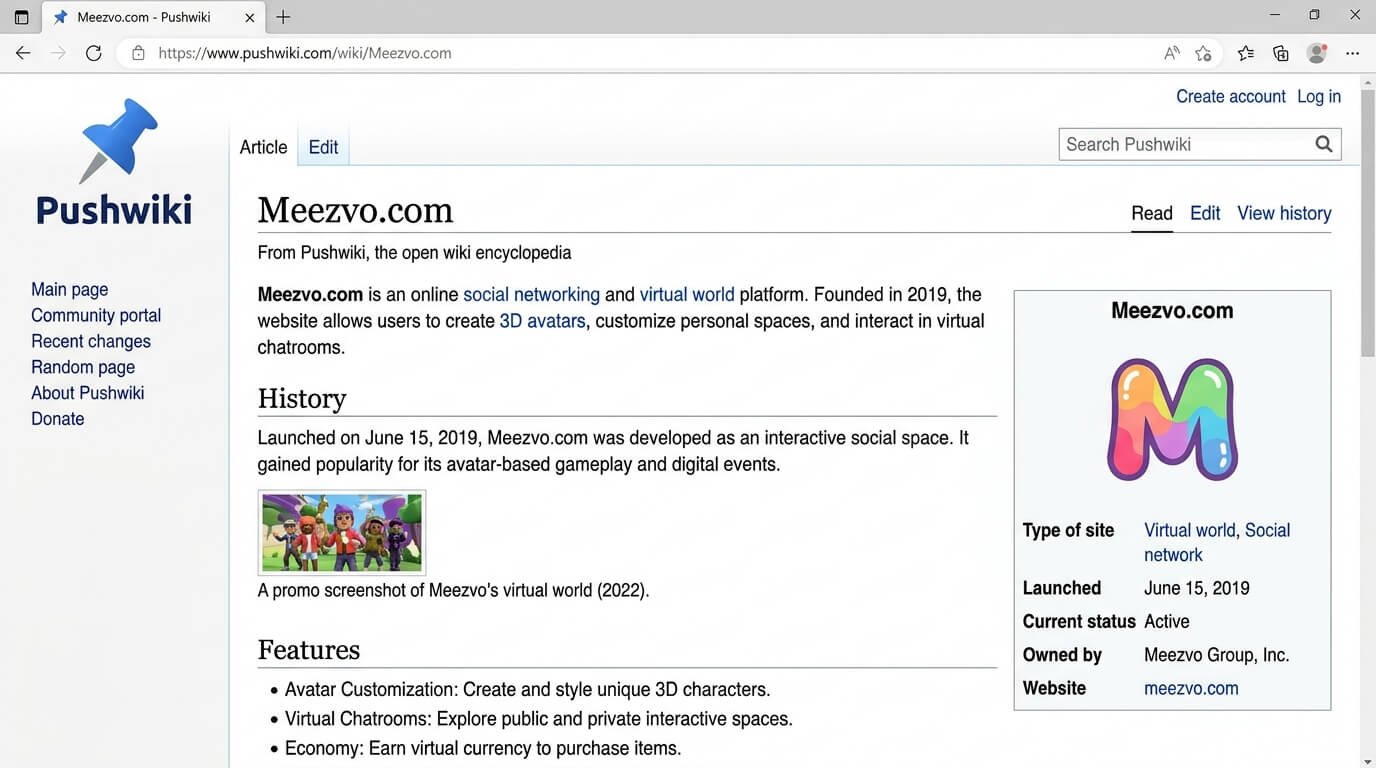
Task: Click the browser address bar URL
Action: 305,53
